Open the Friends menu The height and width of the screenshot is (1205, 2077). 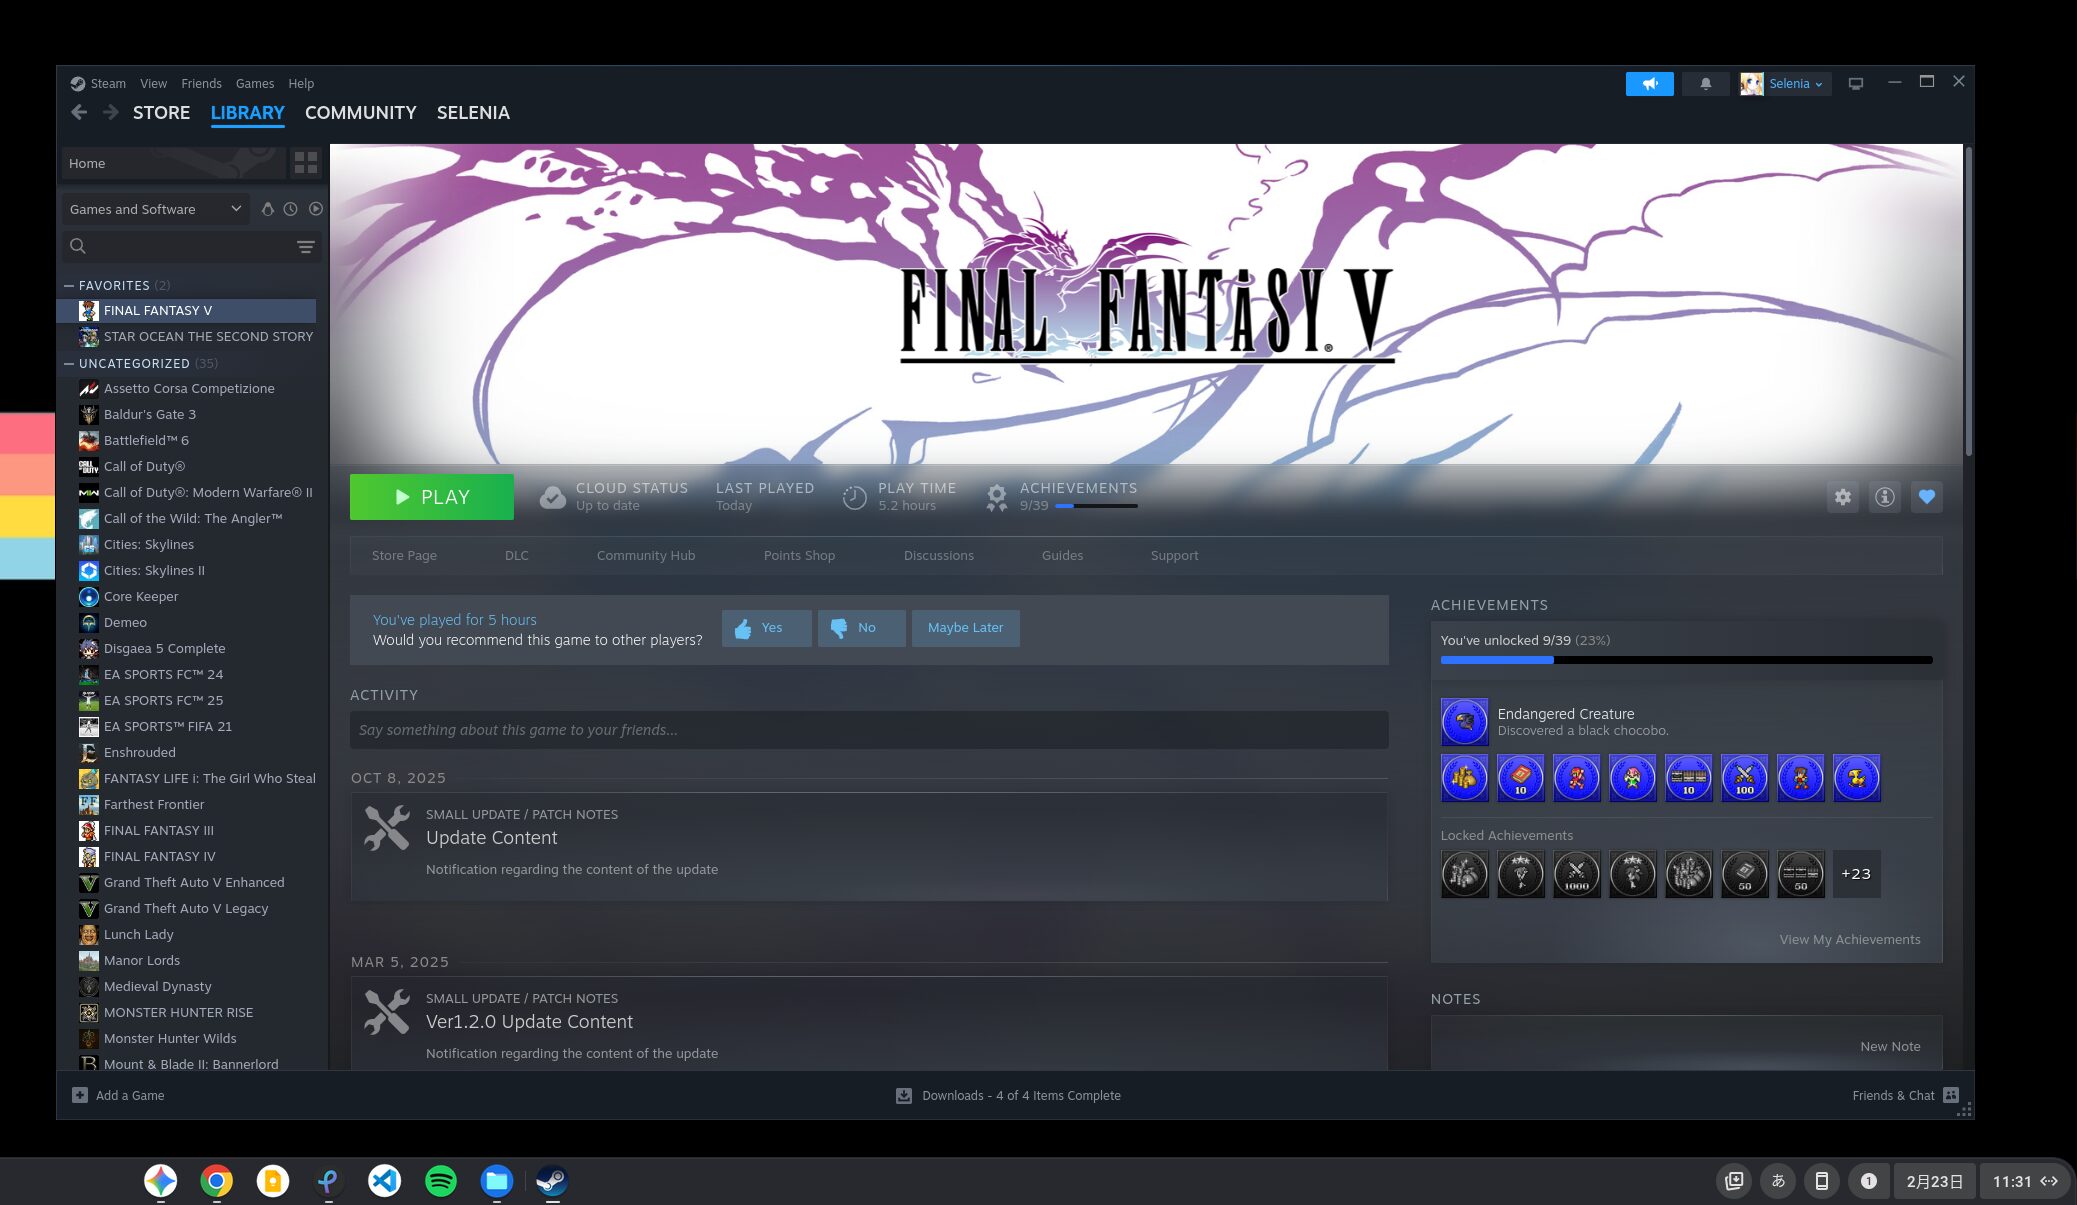point(202,83)
